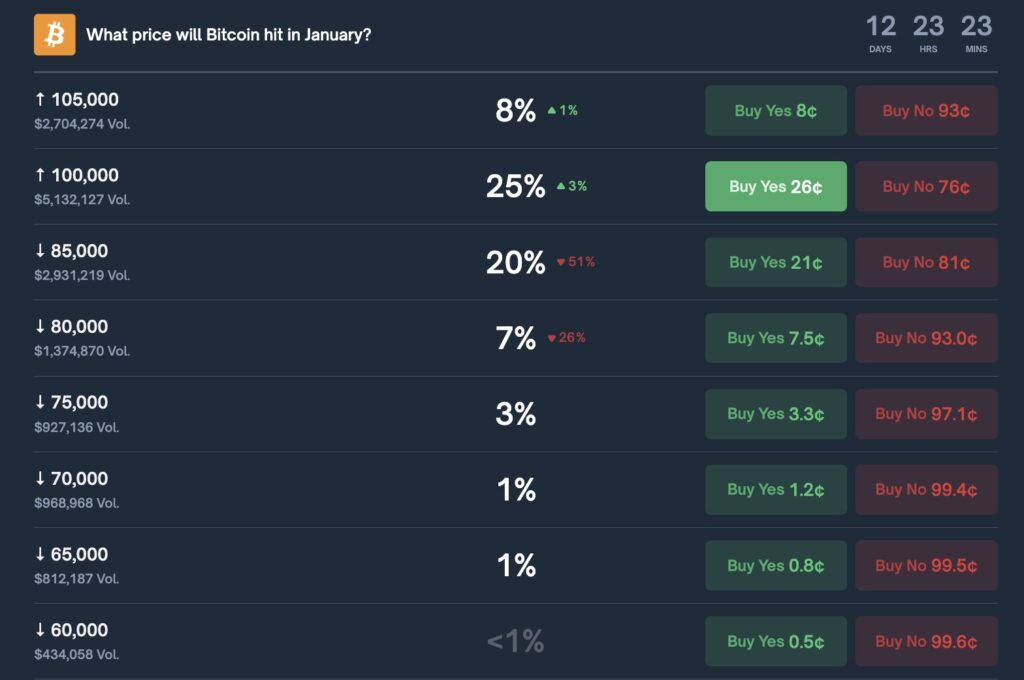Buy No at 76¢ for 100,000
The height and width of the screenshot is (680, 1024).
[926, 186]
